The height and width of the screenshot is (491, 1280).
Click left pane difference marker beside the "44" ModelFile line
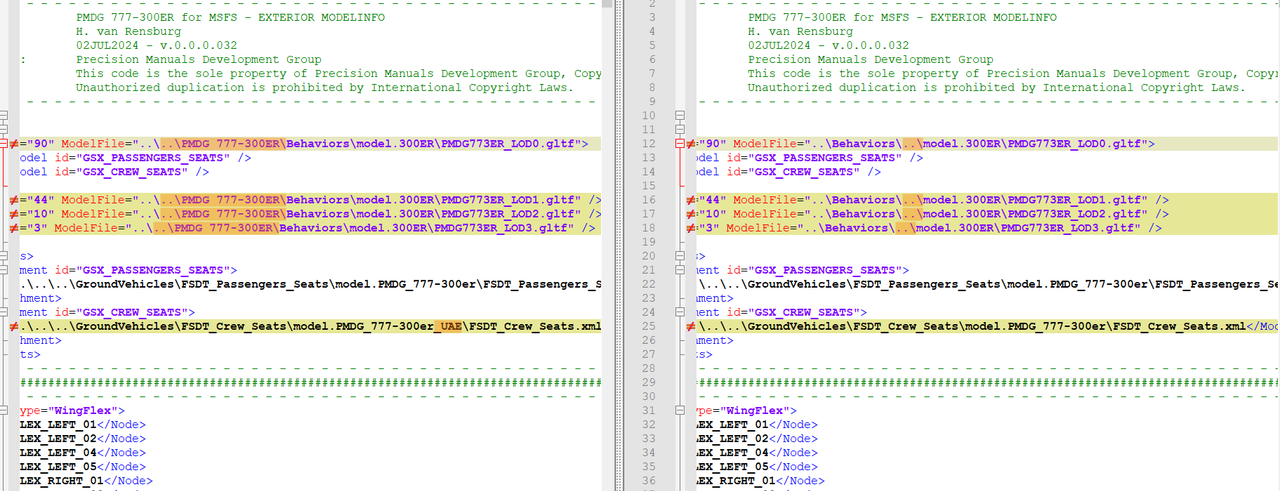pyautogui.click(x=14, y=200)
